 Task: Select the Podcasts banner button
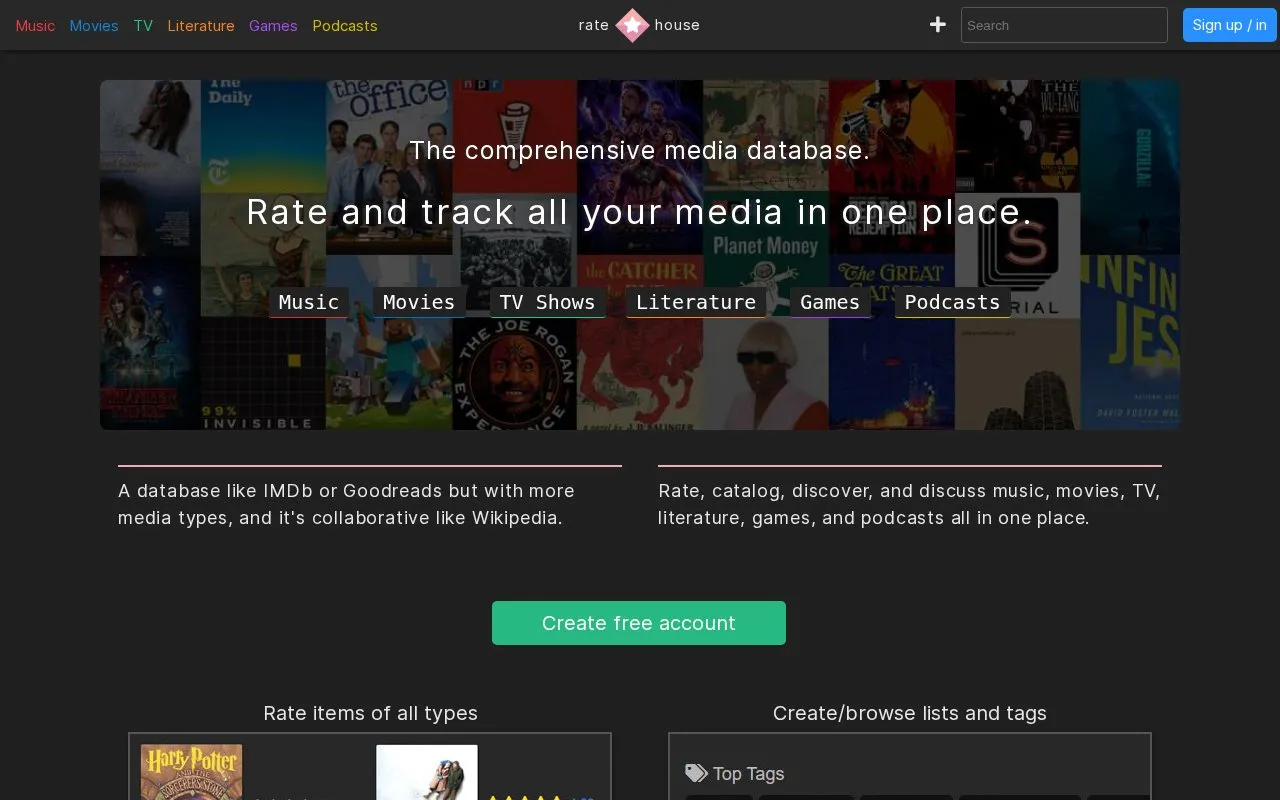[x=952, y=302]
